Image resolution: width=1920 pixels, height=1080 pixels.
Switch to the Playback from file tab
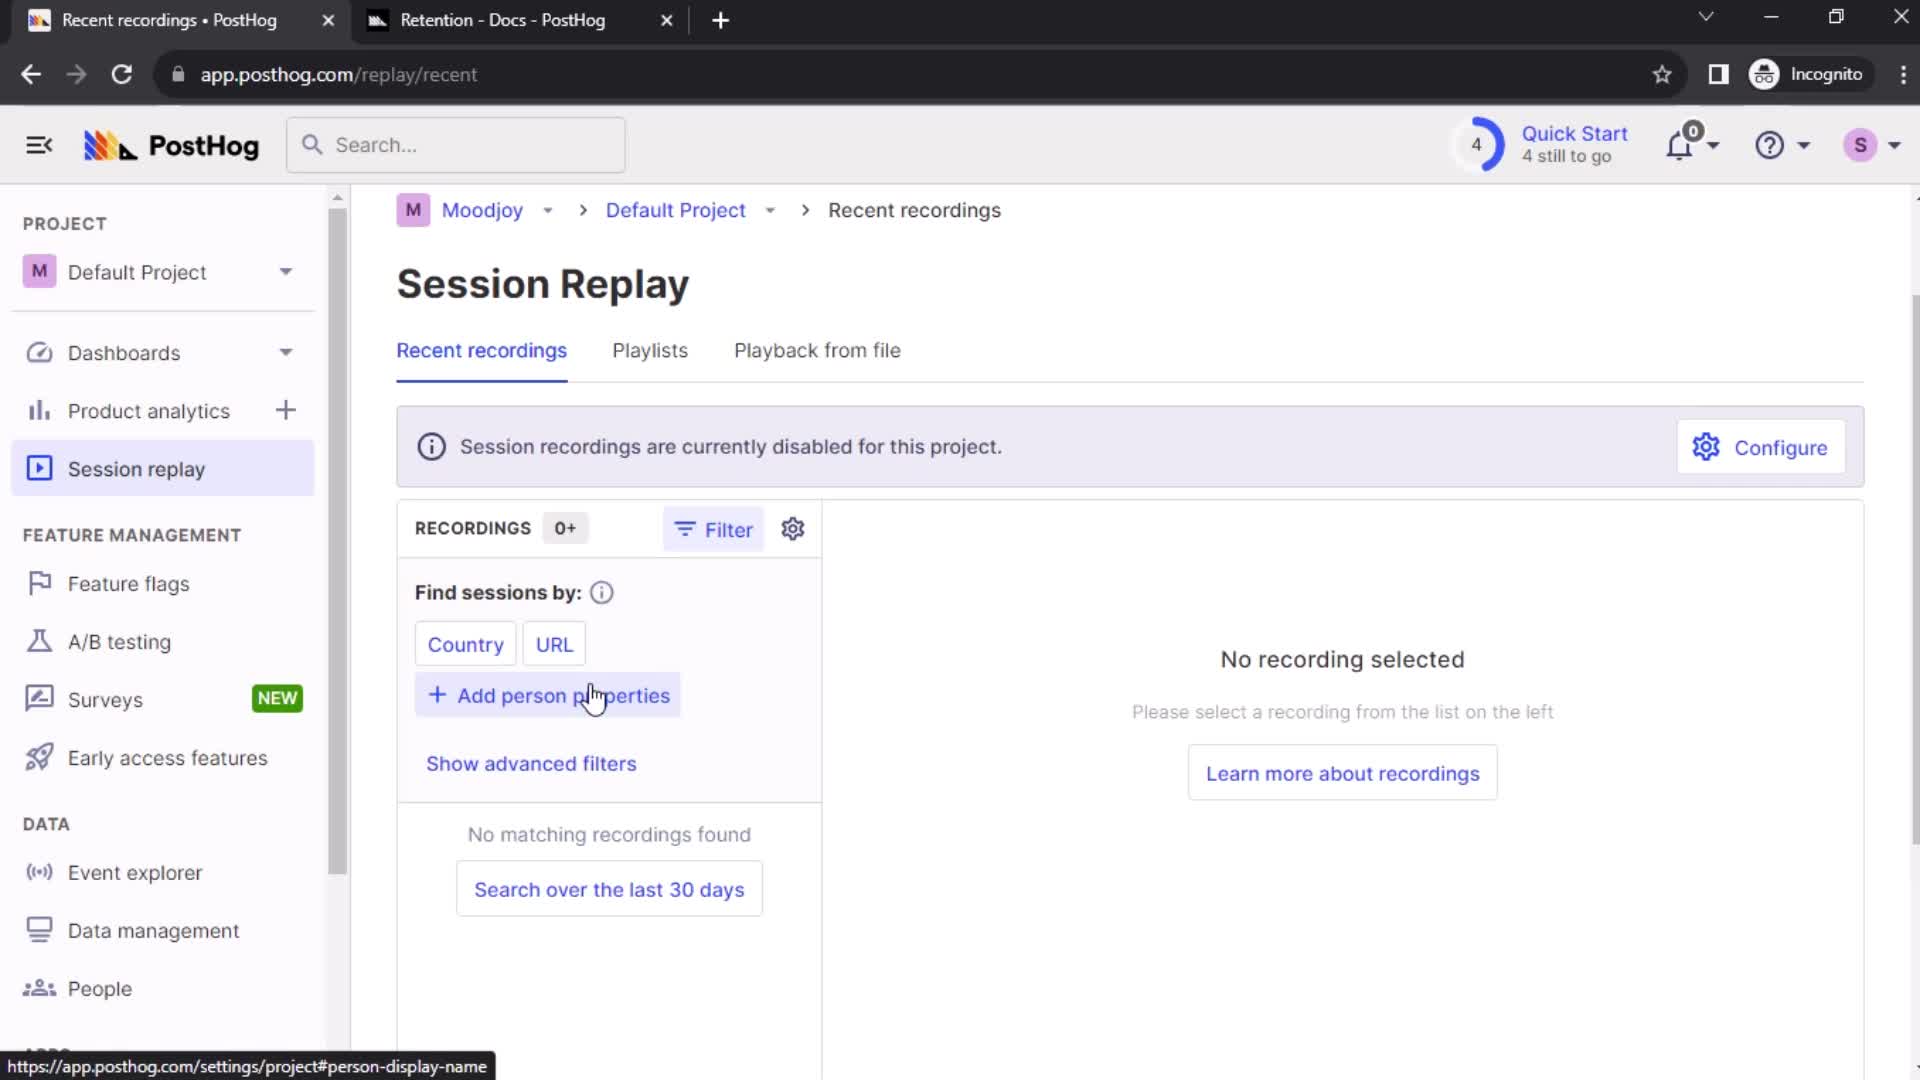tap(818, 349)
